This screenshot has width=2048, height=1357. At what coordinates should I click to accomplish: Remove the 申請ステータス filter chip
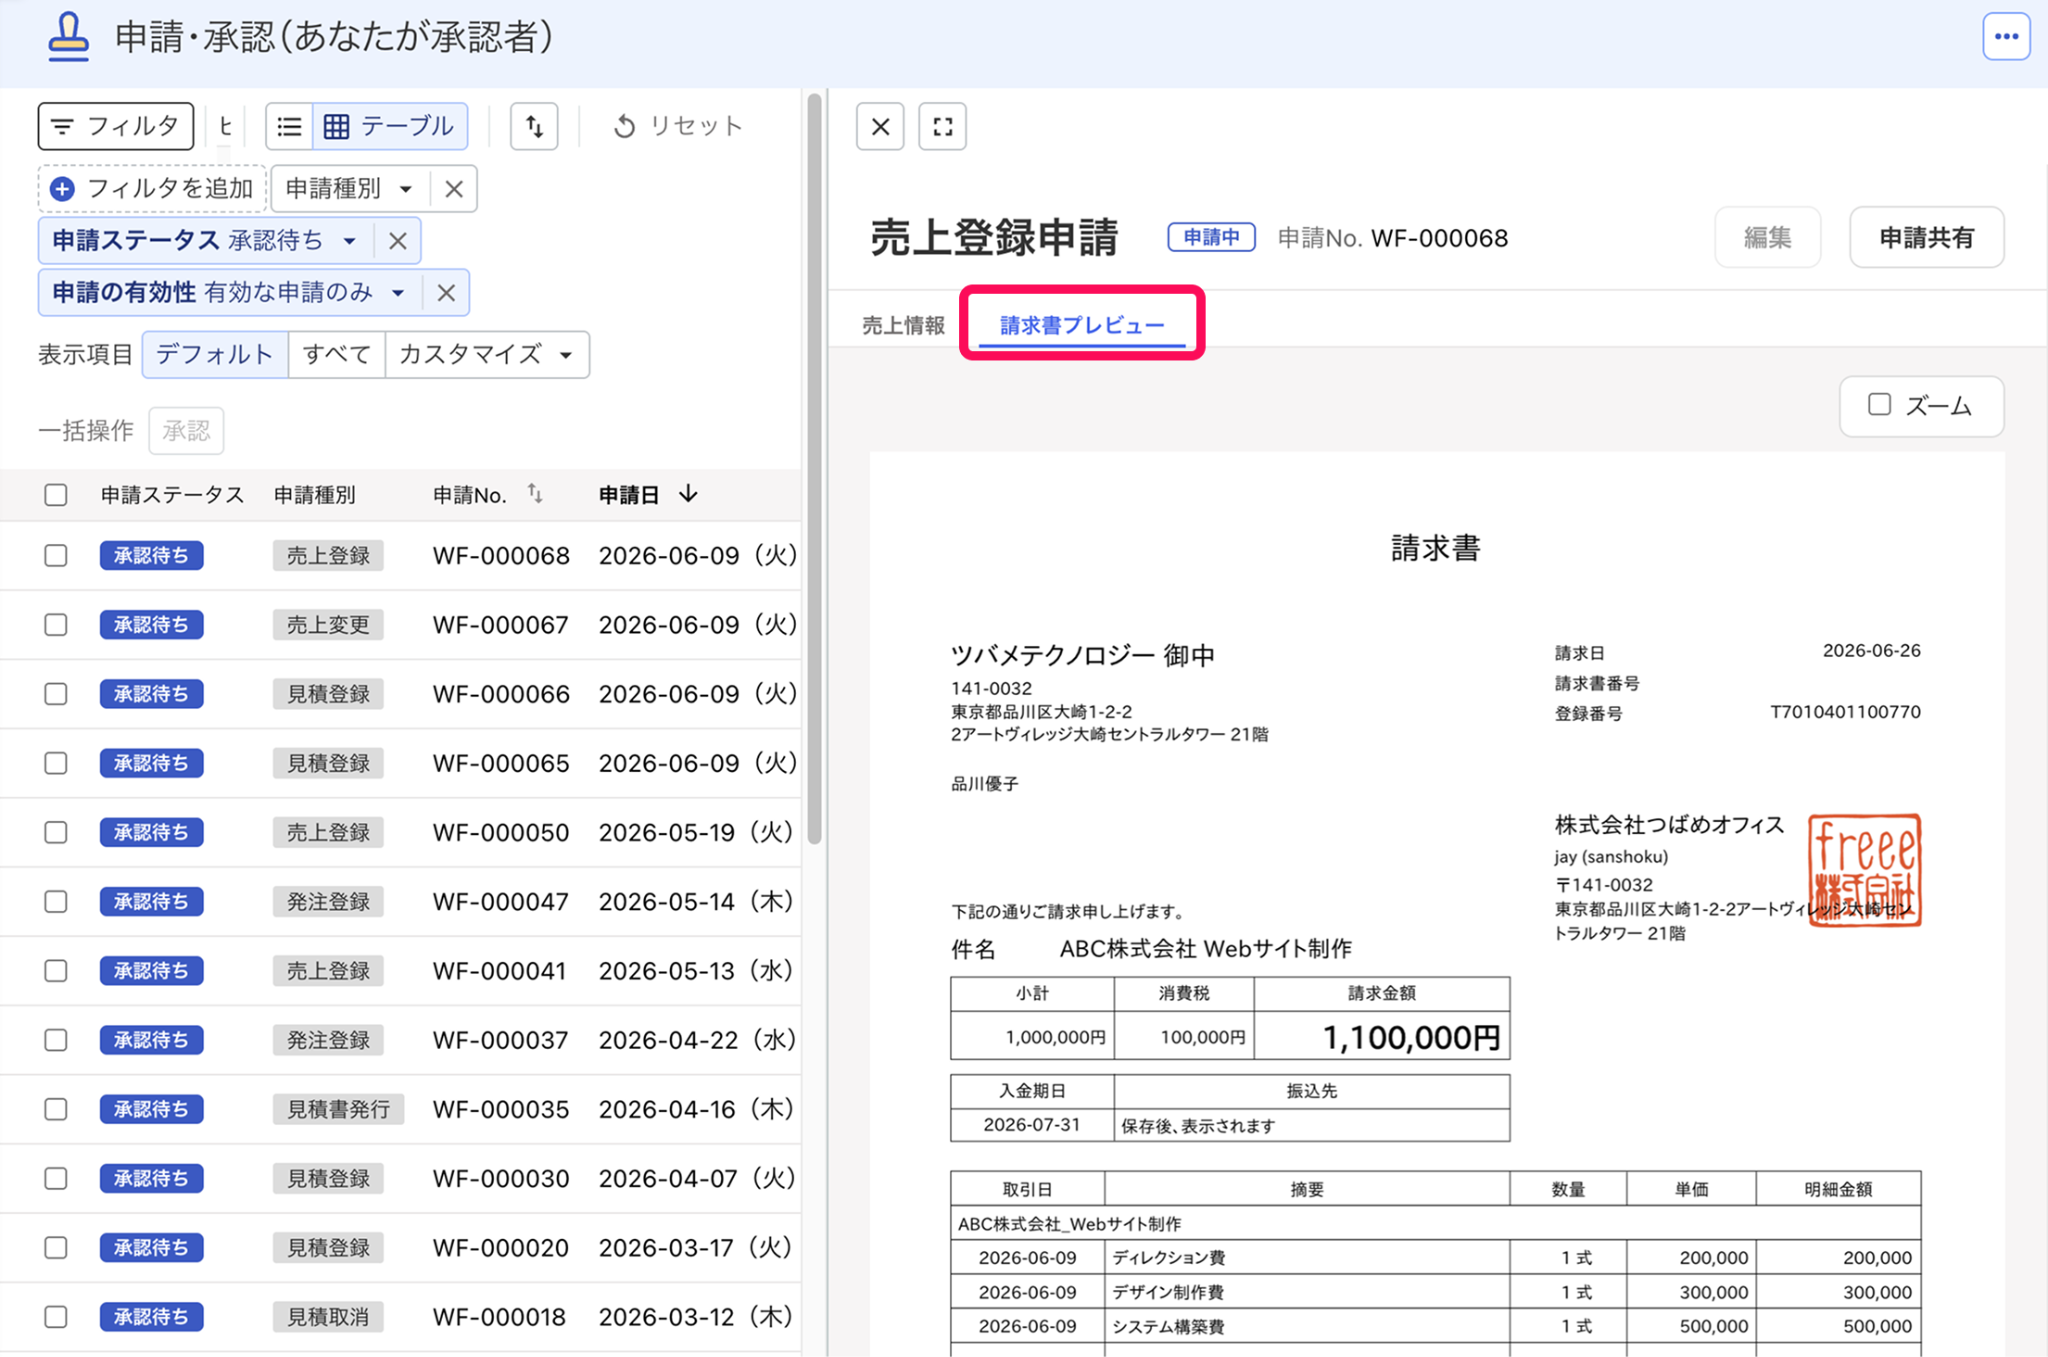click(x=397, y=240)
